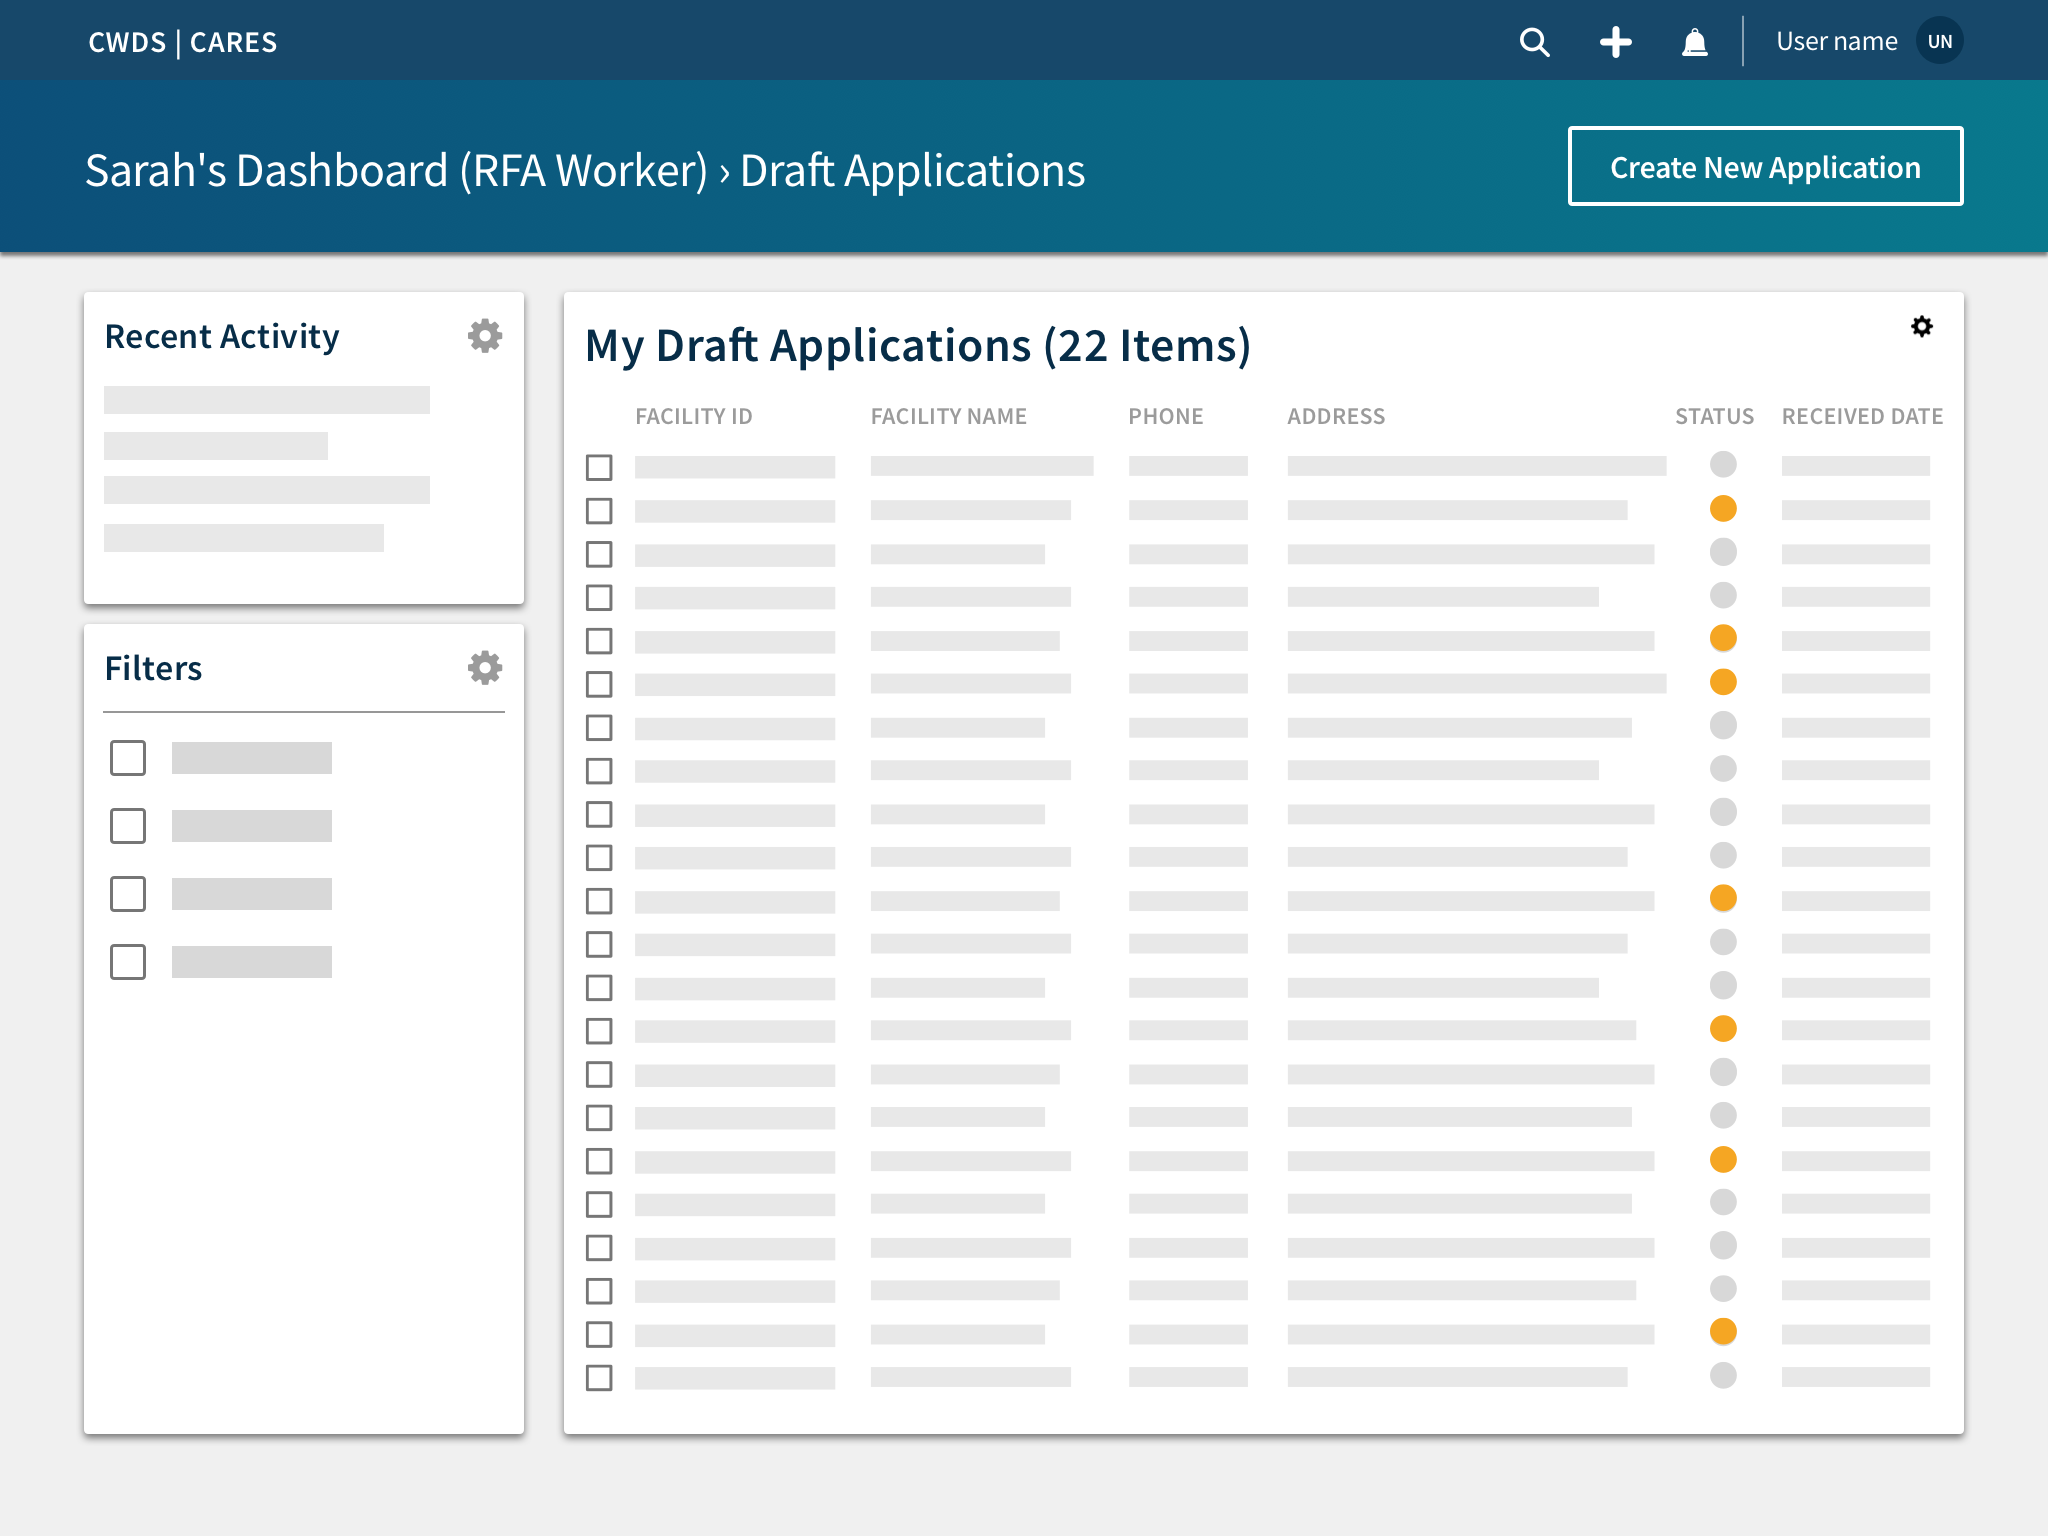Click Create New Application button
The width and height of the screenshot is (2048, 1536).
(1764, 167)
